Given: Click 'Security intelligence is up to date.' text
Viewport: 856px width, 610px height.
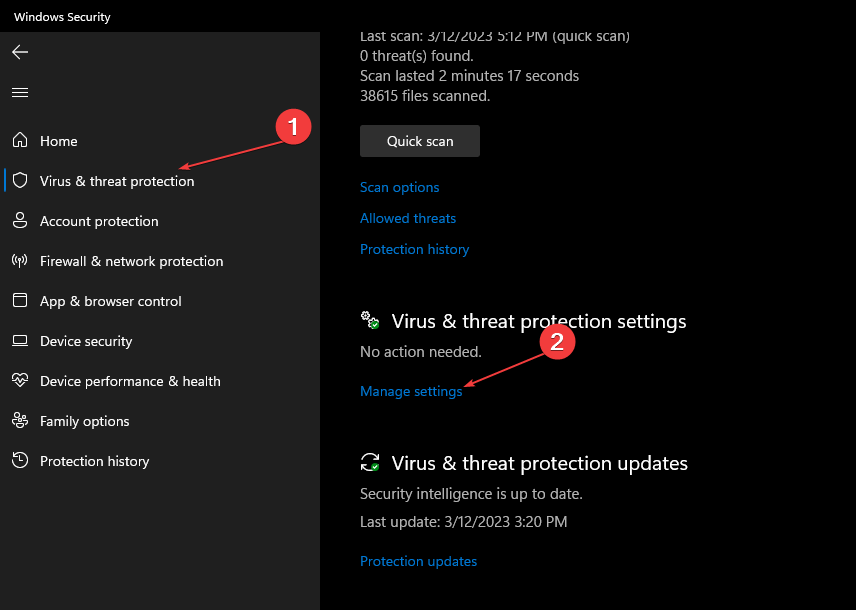Looking at the screenshot, I should click(x=471, y=494).
